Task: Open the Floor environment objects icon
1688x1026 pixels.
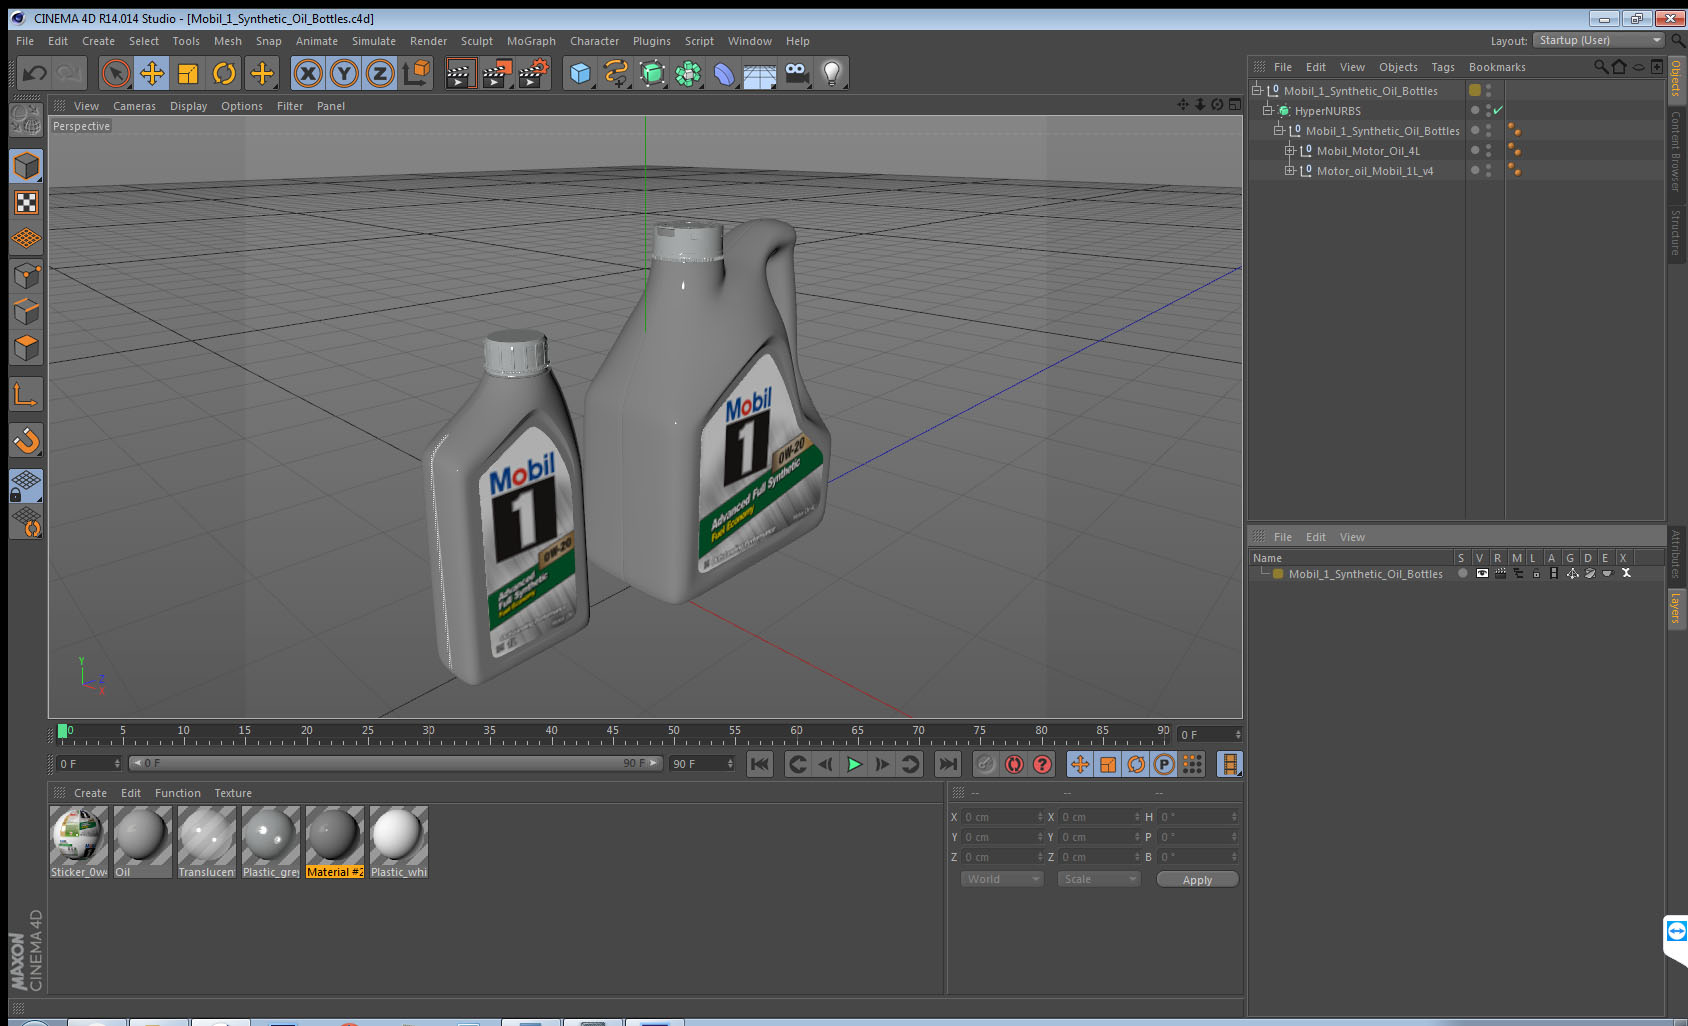Action: coord(760,73)
